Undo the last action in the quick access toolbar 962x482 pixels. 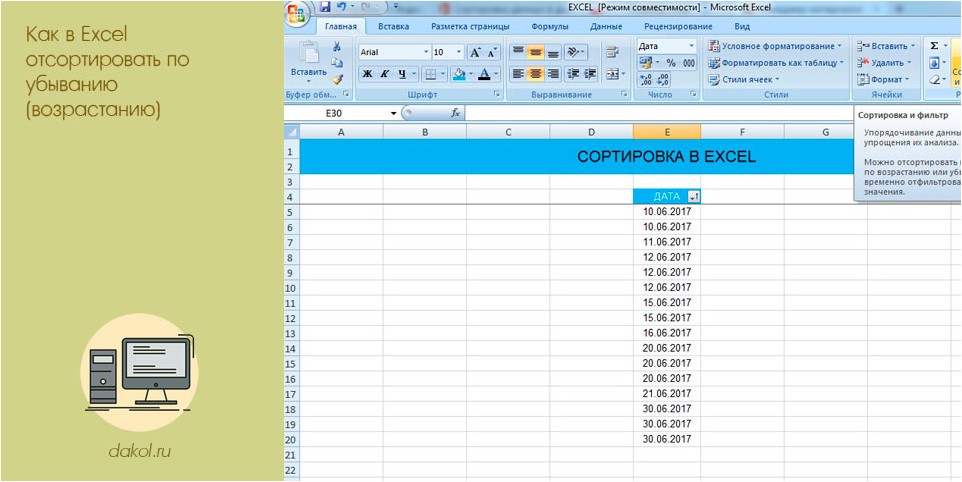click(x=342, y=8)
